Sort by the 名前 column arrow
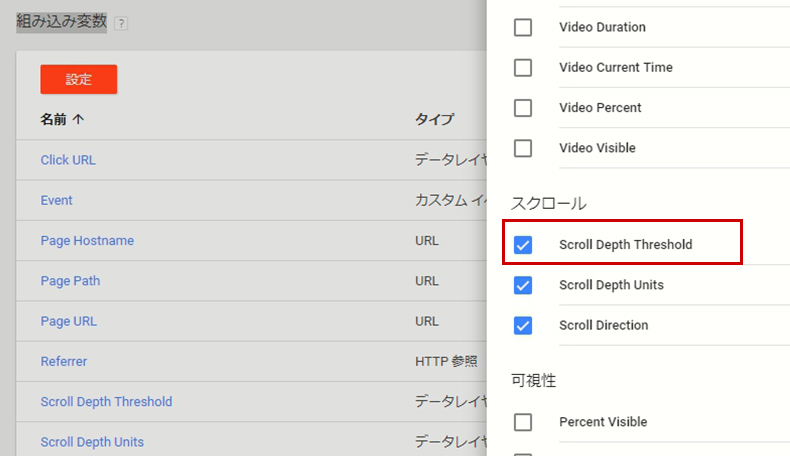 tap(78, 119)
